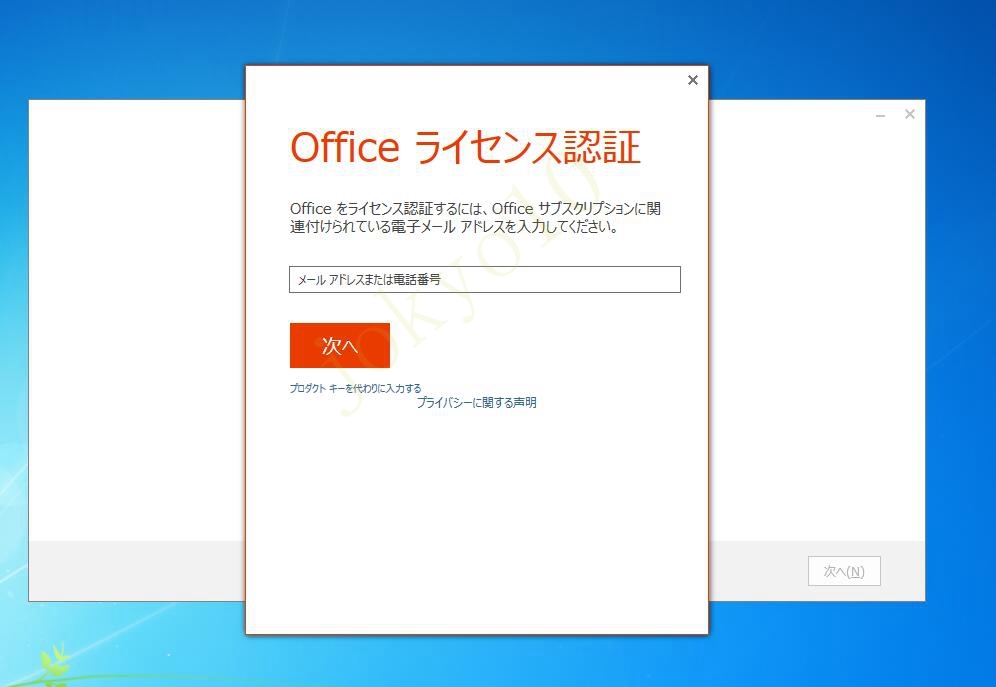Viewport: 996px width, 687px height.
Task: Click the orange 次へ button
Action: (340, 345)
